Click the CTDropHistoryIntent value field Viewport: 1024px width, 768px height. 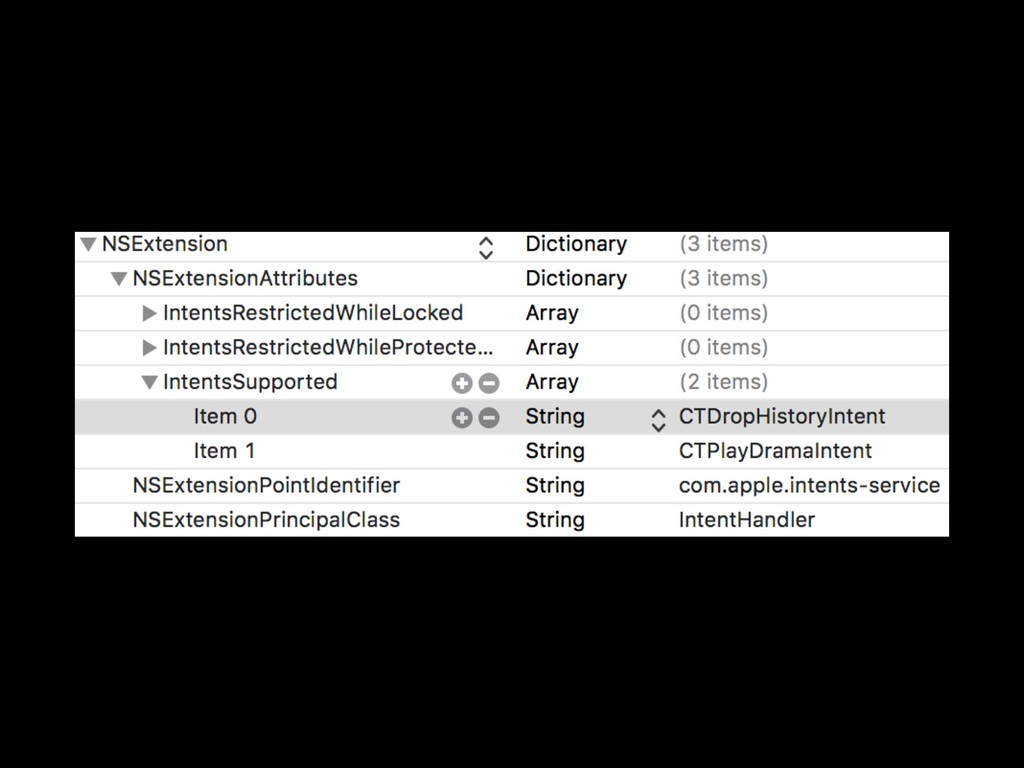coord(782,417)
